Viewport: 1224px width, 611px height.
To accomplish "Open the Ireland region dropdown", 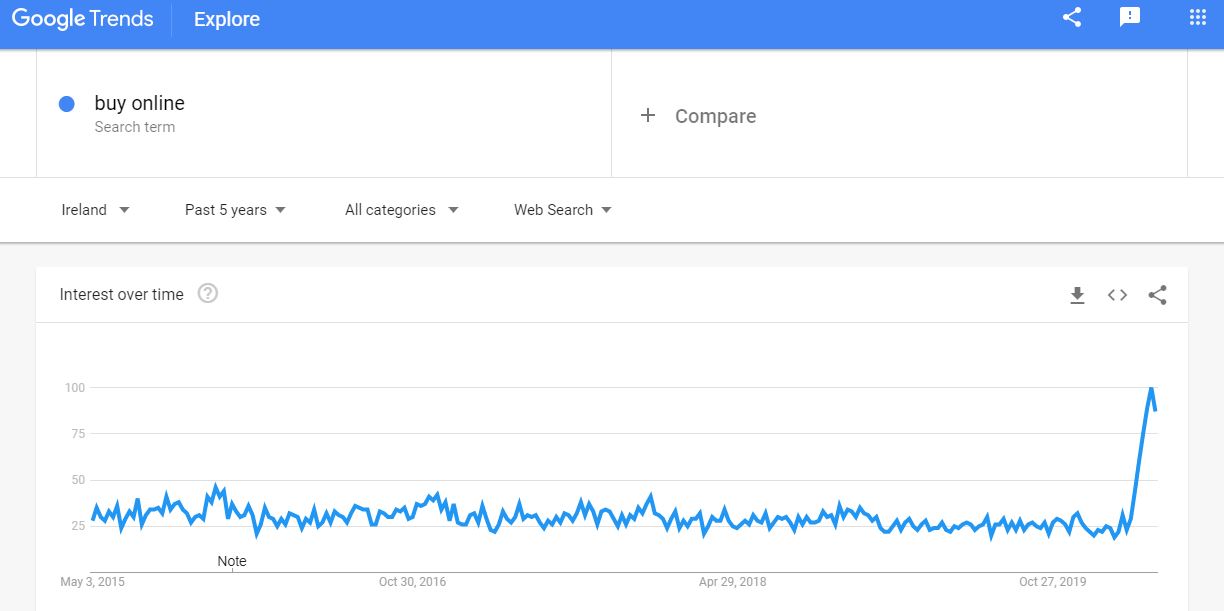I will (96, 210).
